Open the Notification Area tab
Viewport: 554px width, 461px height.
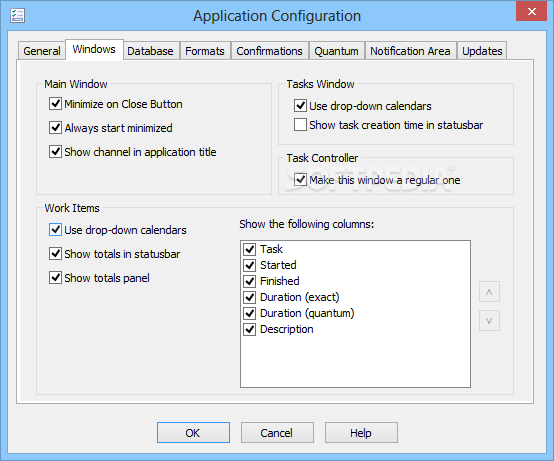(x=410, y=51)
